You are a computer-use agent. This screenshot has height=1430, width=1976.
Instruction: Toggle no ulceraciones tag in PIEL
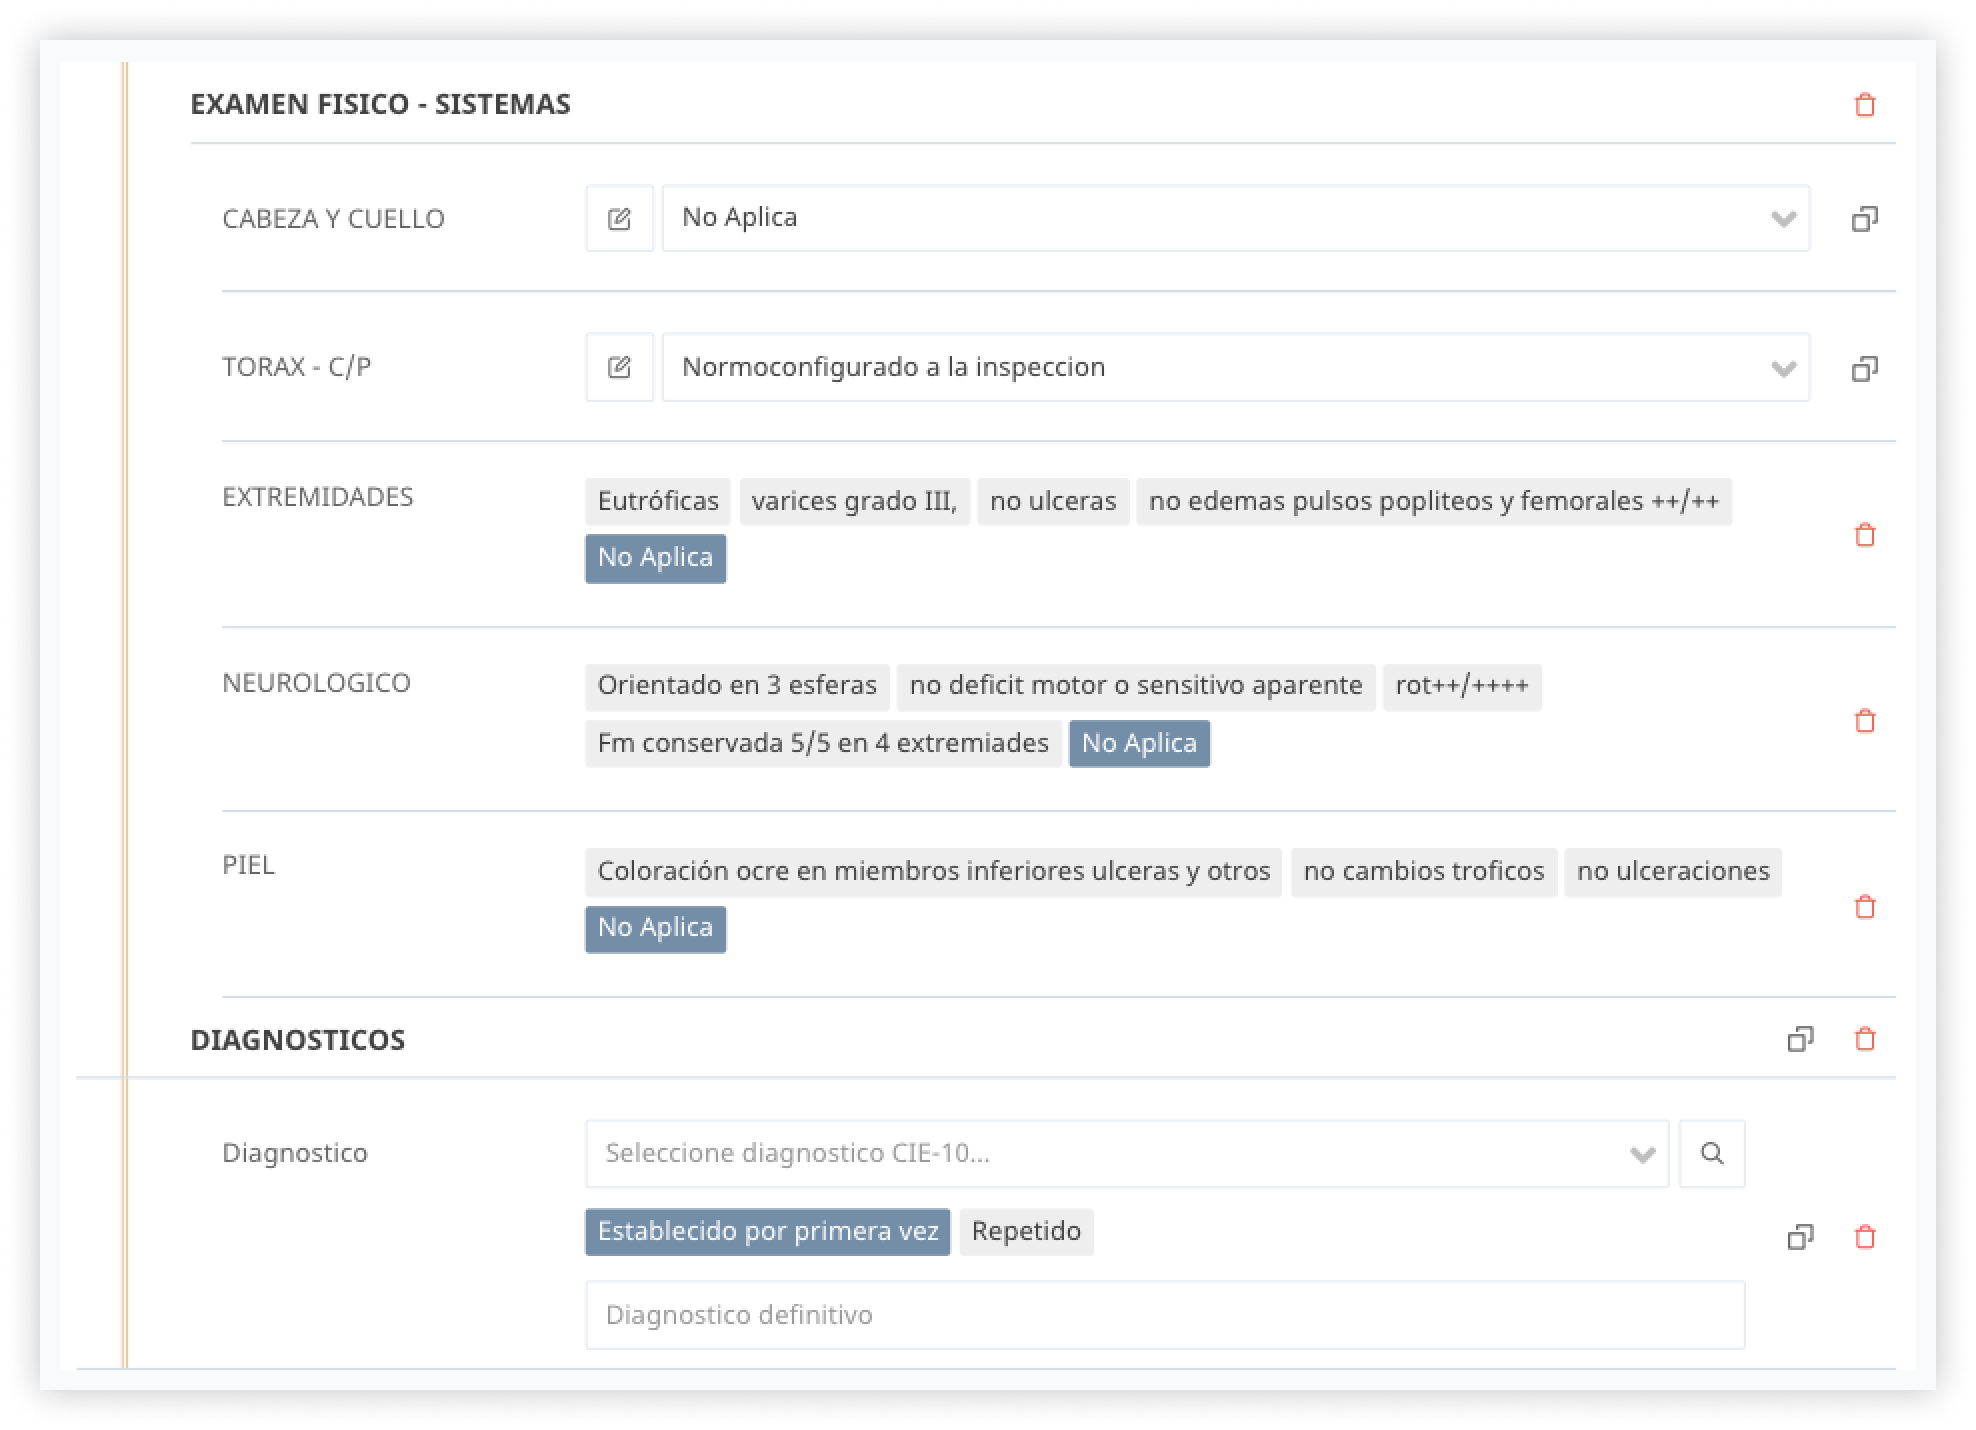click(x=1673, y=872)
